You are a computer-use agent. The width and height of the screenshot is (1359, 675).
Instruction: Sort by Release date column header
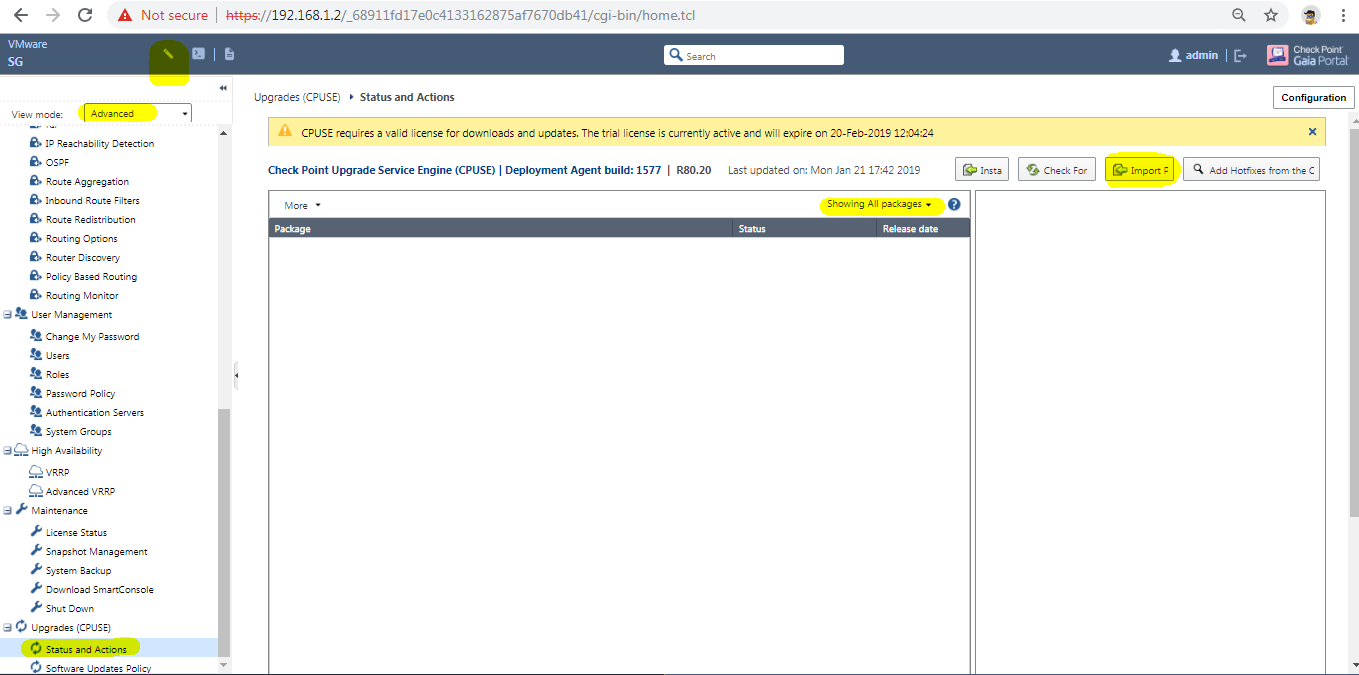pyautogui.click(x=923, y=229)
